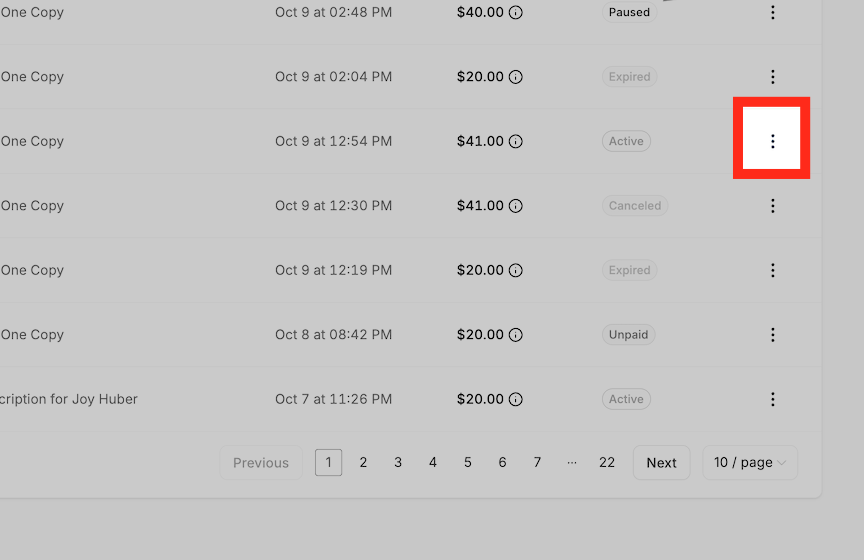
Task: Show info for the Unpaid $20.00 amount
Action: coord(515,335)
